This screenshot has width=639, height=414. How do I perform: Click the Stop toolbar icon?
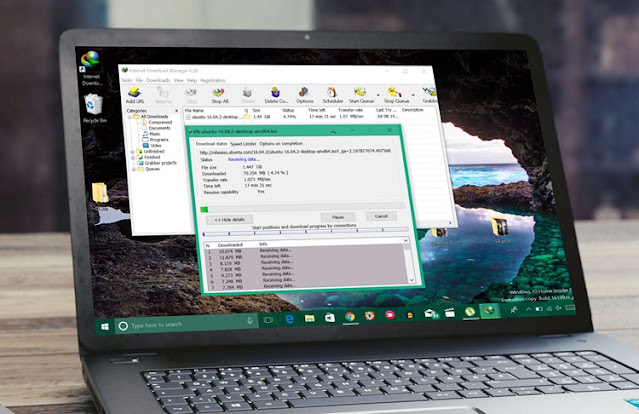point(191,95)
